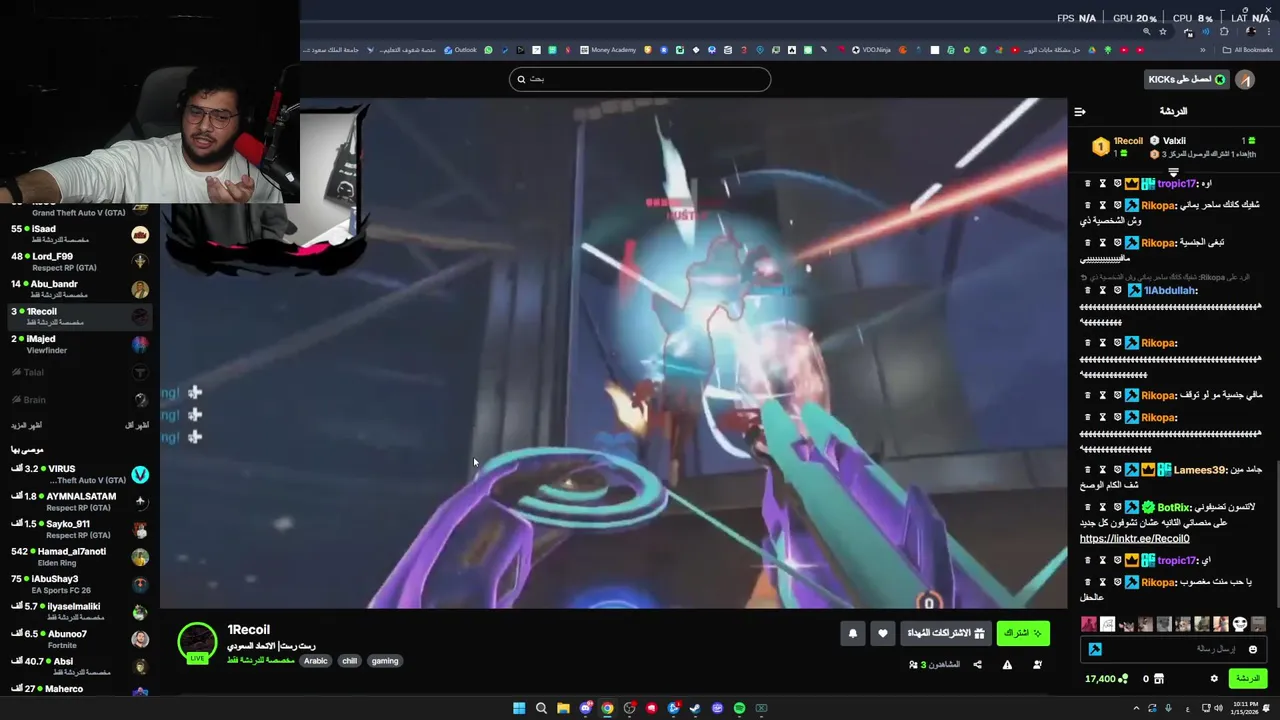This screenshot has height=720, width=1280.
Task: Click the green Subscribe (اشتراك) button
Action: click(x=1023, y=633)
